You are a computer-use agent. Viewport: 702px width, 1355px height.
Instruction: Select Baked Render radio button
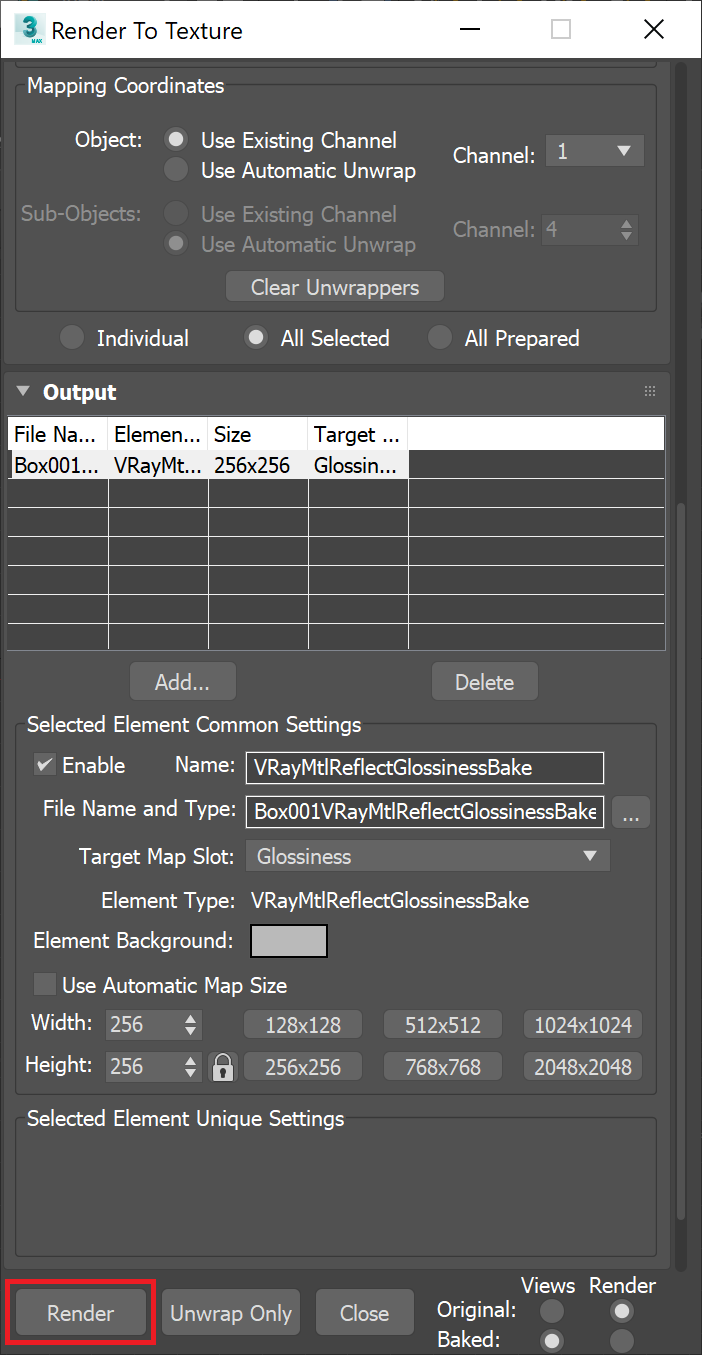pyautogui.click(x=622, y=1340)
